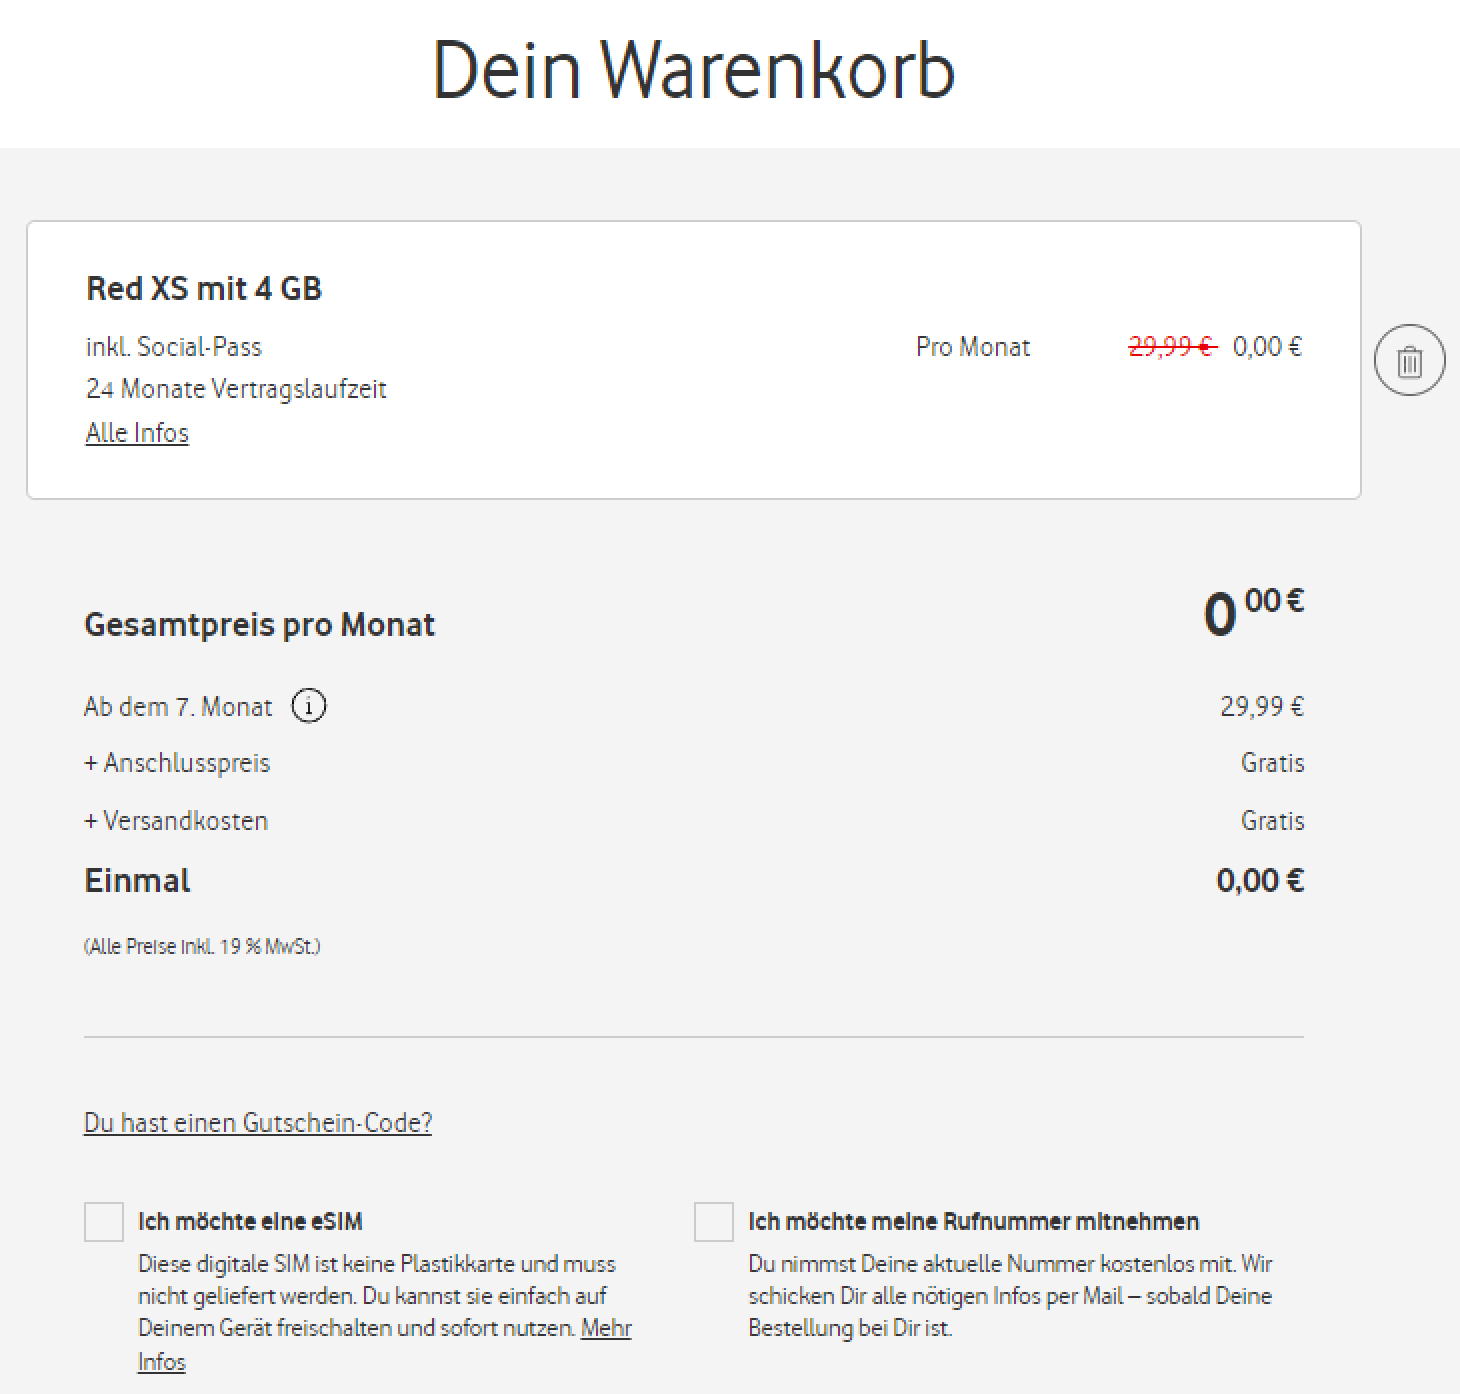Screen dimensions: 1460x1394
Task: Tick the Rufnummer mitnehmen checkbox
Action: tap(714, 1222)
